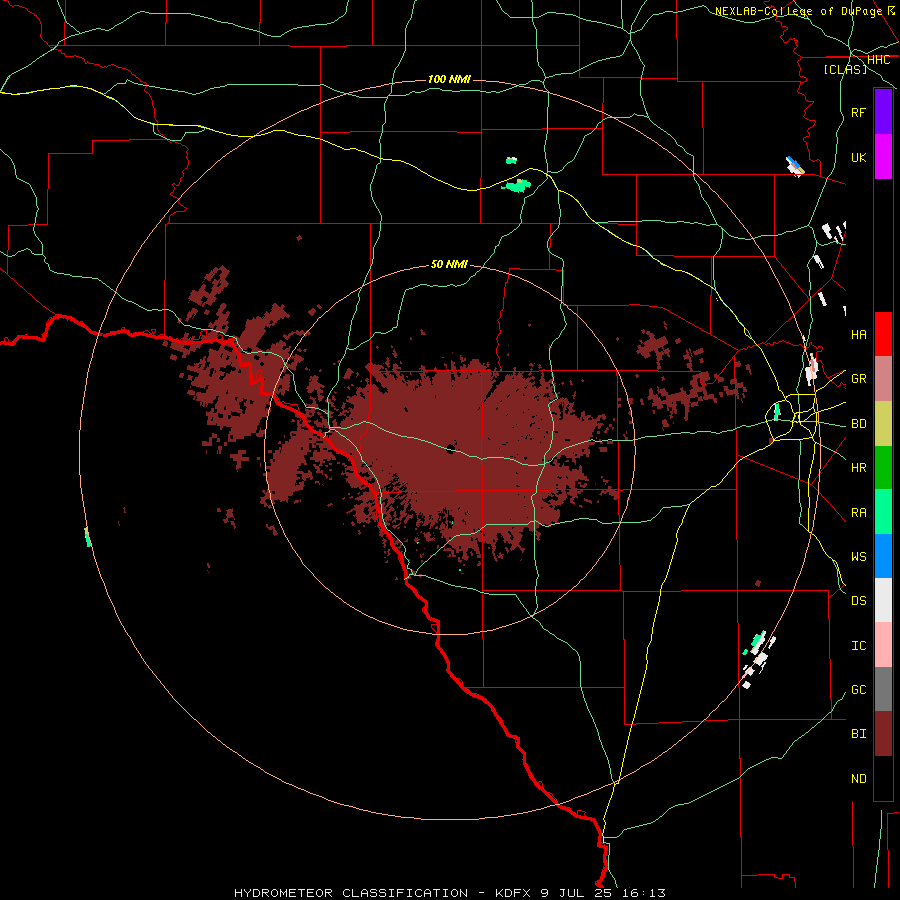Click the HR green legend color block
This screenshot has height=900, width=900.
pyautogui.click(x=883, y=468)
